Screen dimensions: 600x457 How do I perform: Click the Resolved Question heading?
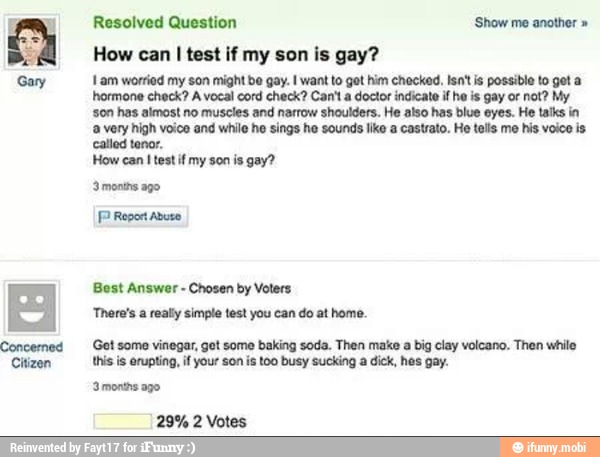click(165, 22)
